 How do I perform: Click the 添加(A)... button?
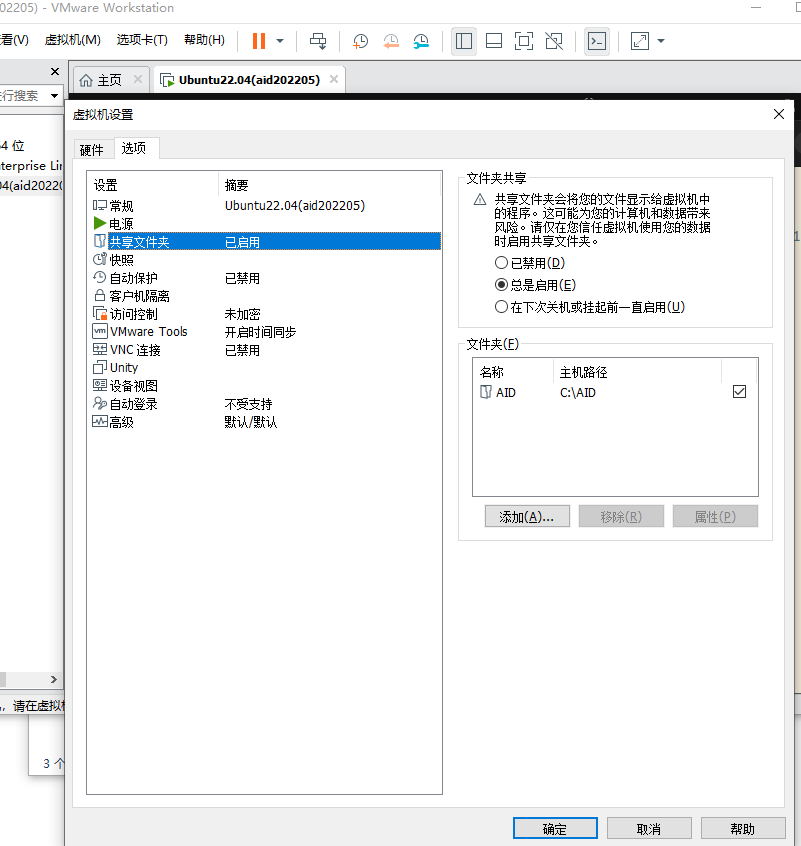(x=527, y=516)
